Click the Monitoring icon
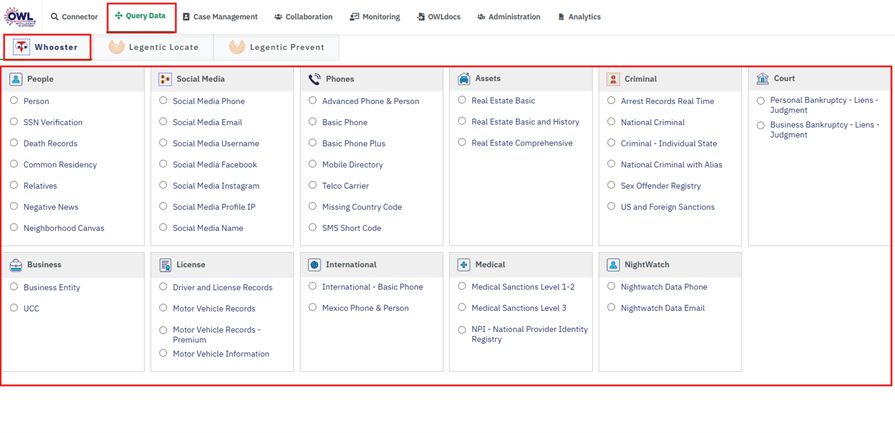895x433 pixels. click(354, 17)
